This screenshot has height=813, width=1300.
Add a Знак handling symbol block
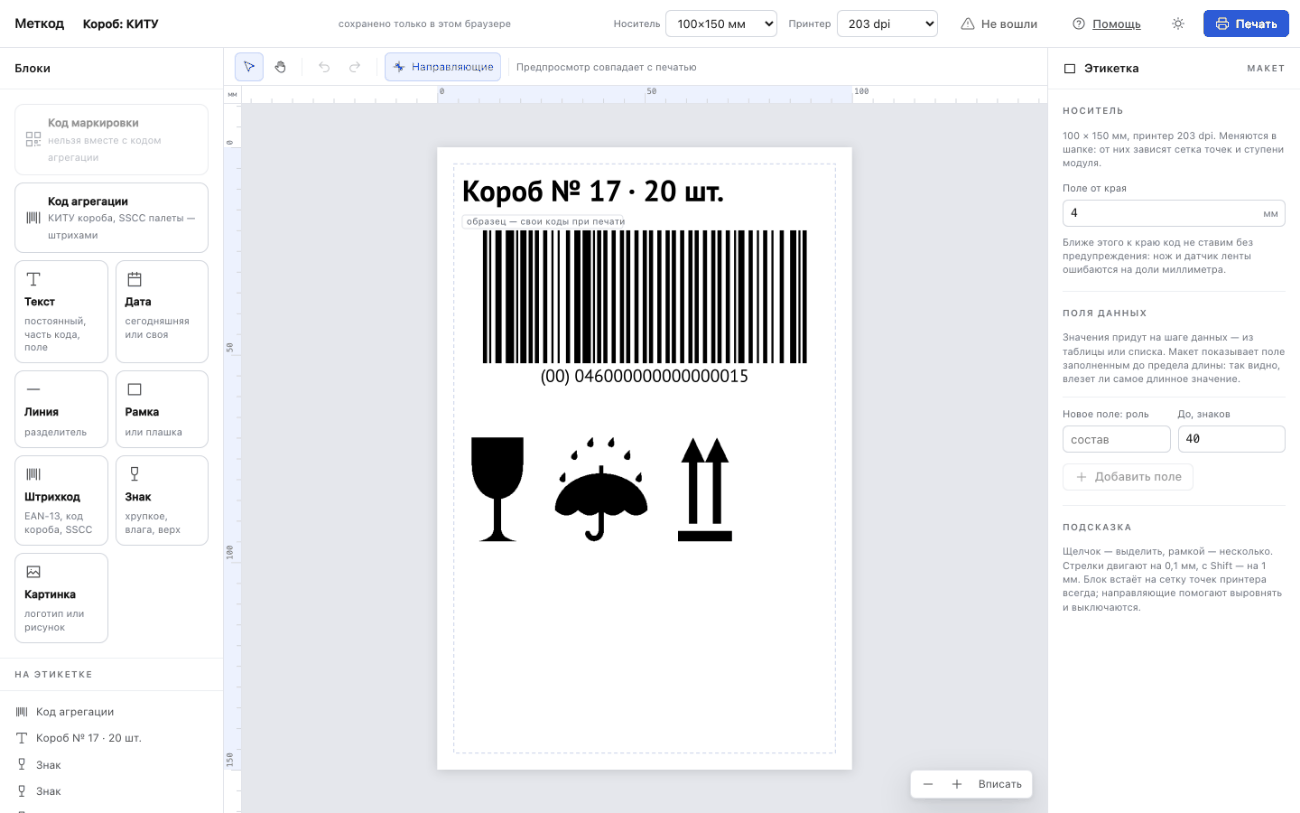[x=162, y=500]
